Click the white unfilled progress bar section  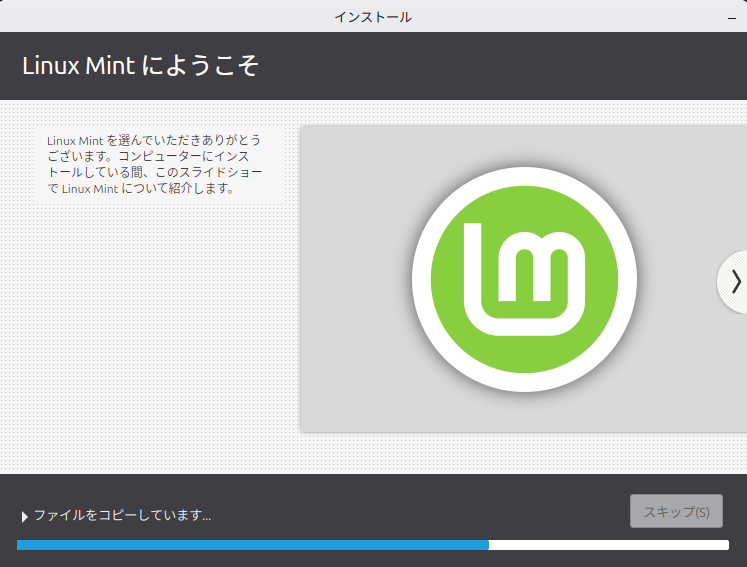tap(608, 545)
